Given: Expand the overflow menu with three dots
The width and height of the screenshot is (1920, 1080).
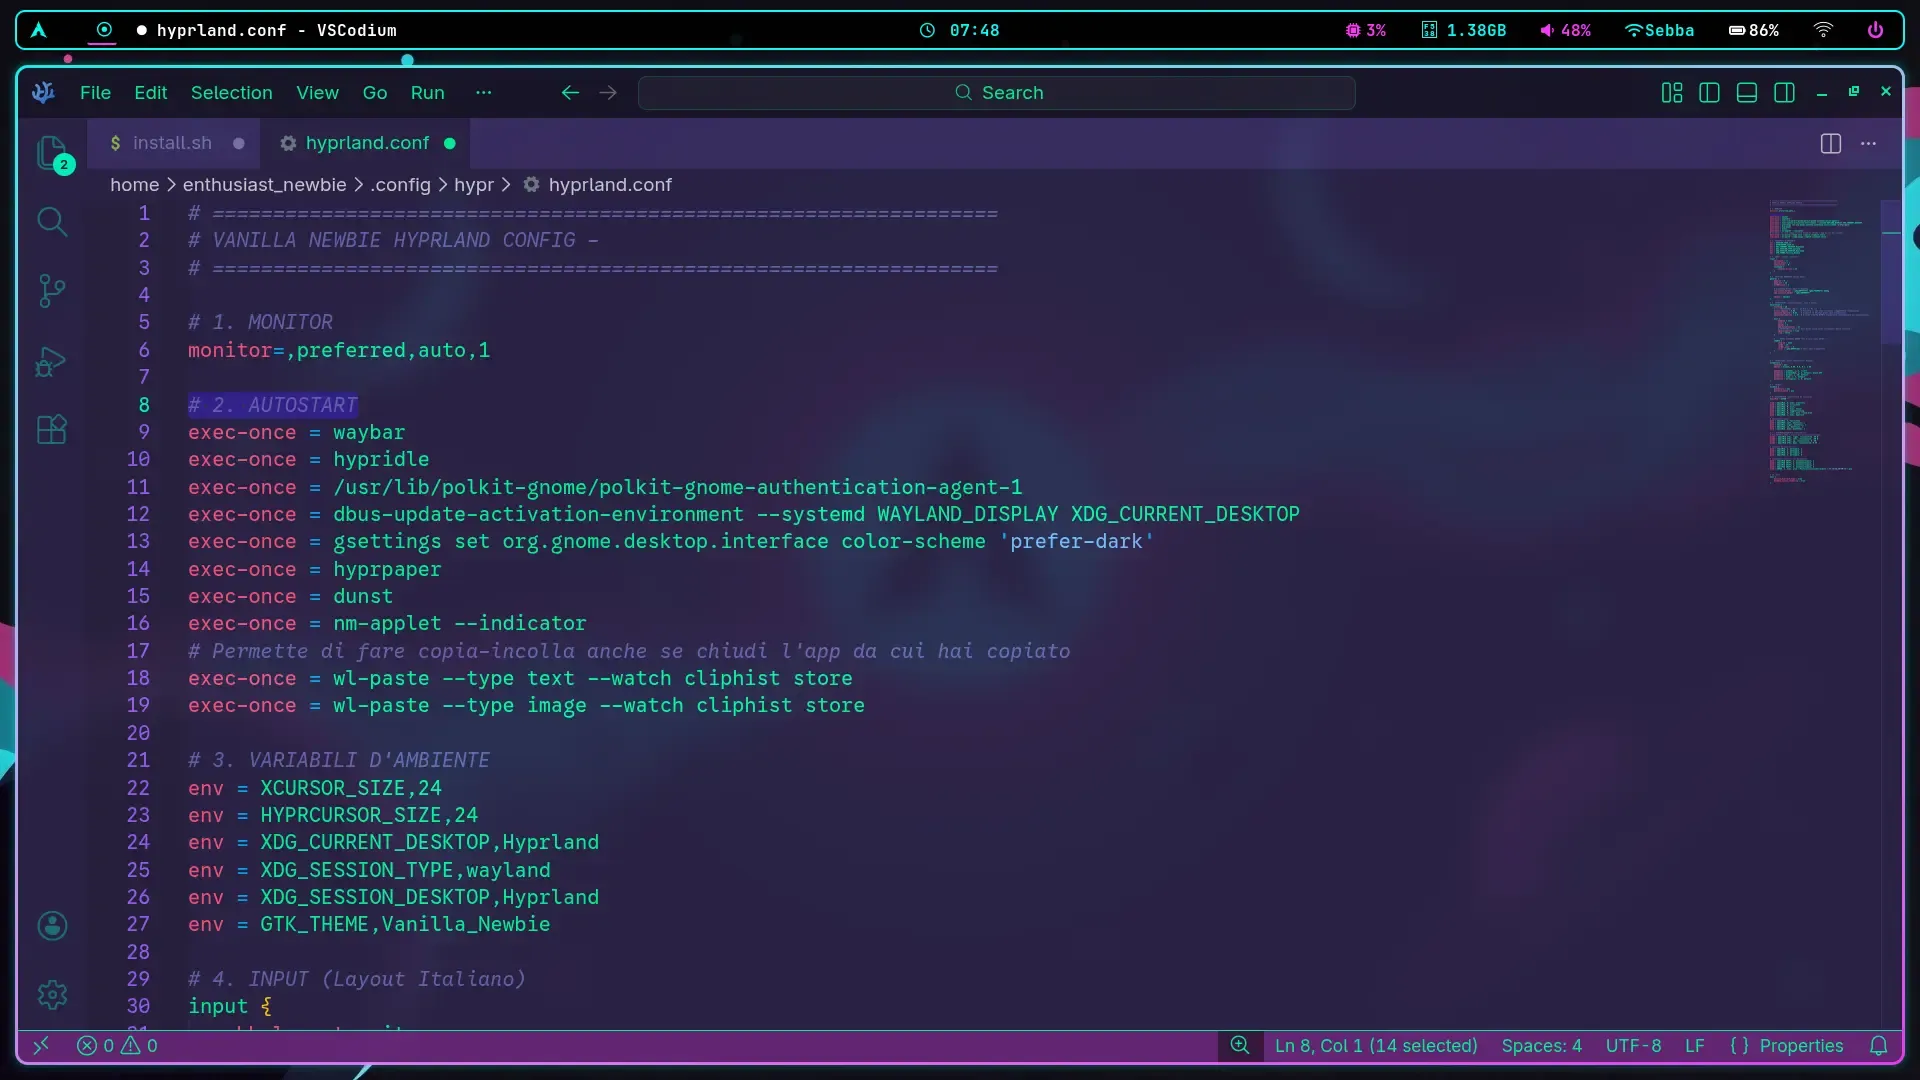Looking at the screenshot, I should click(484, 93).
